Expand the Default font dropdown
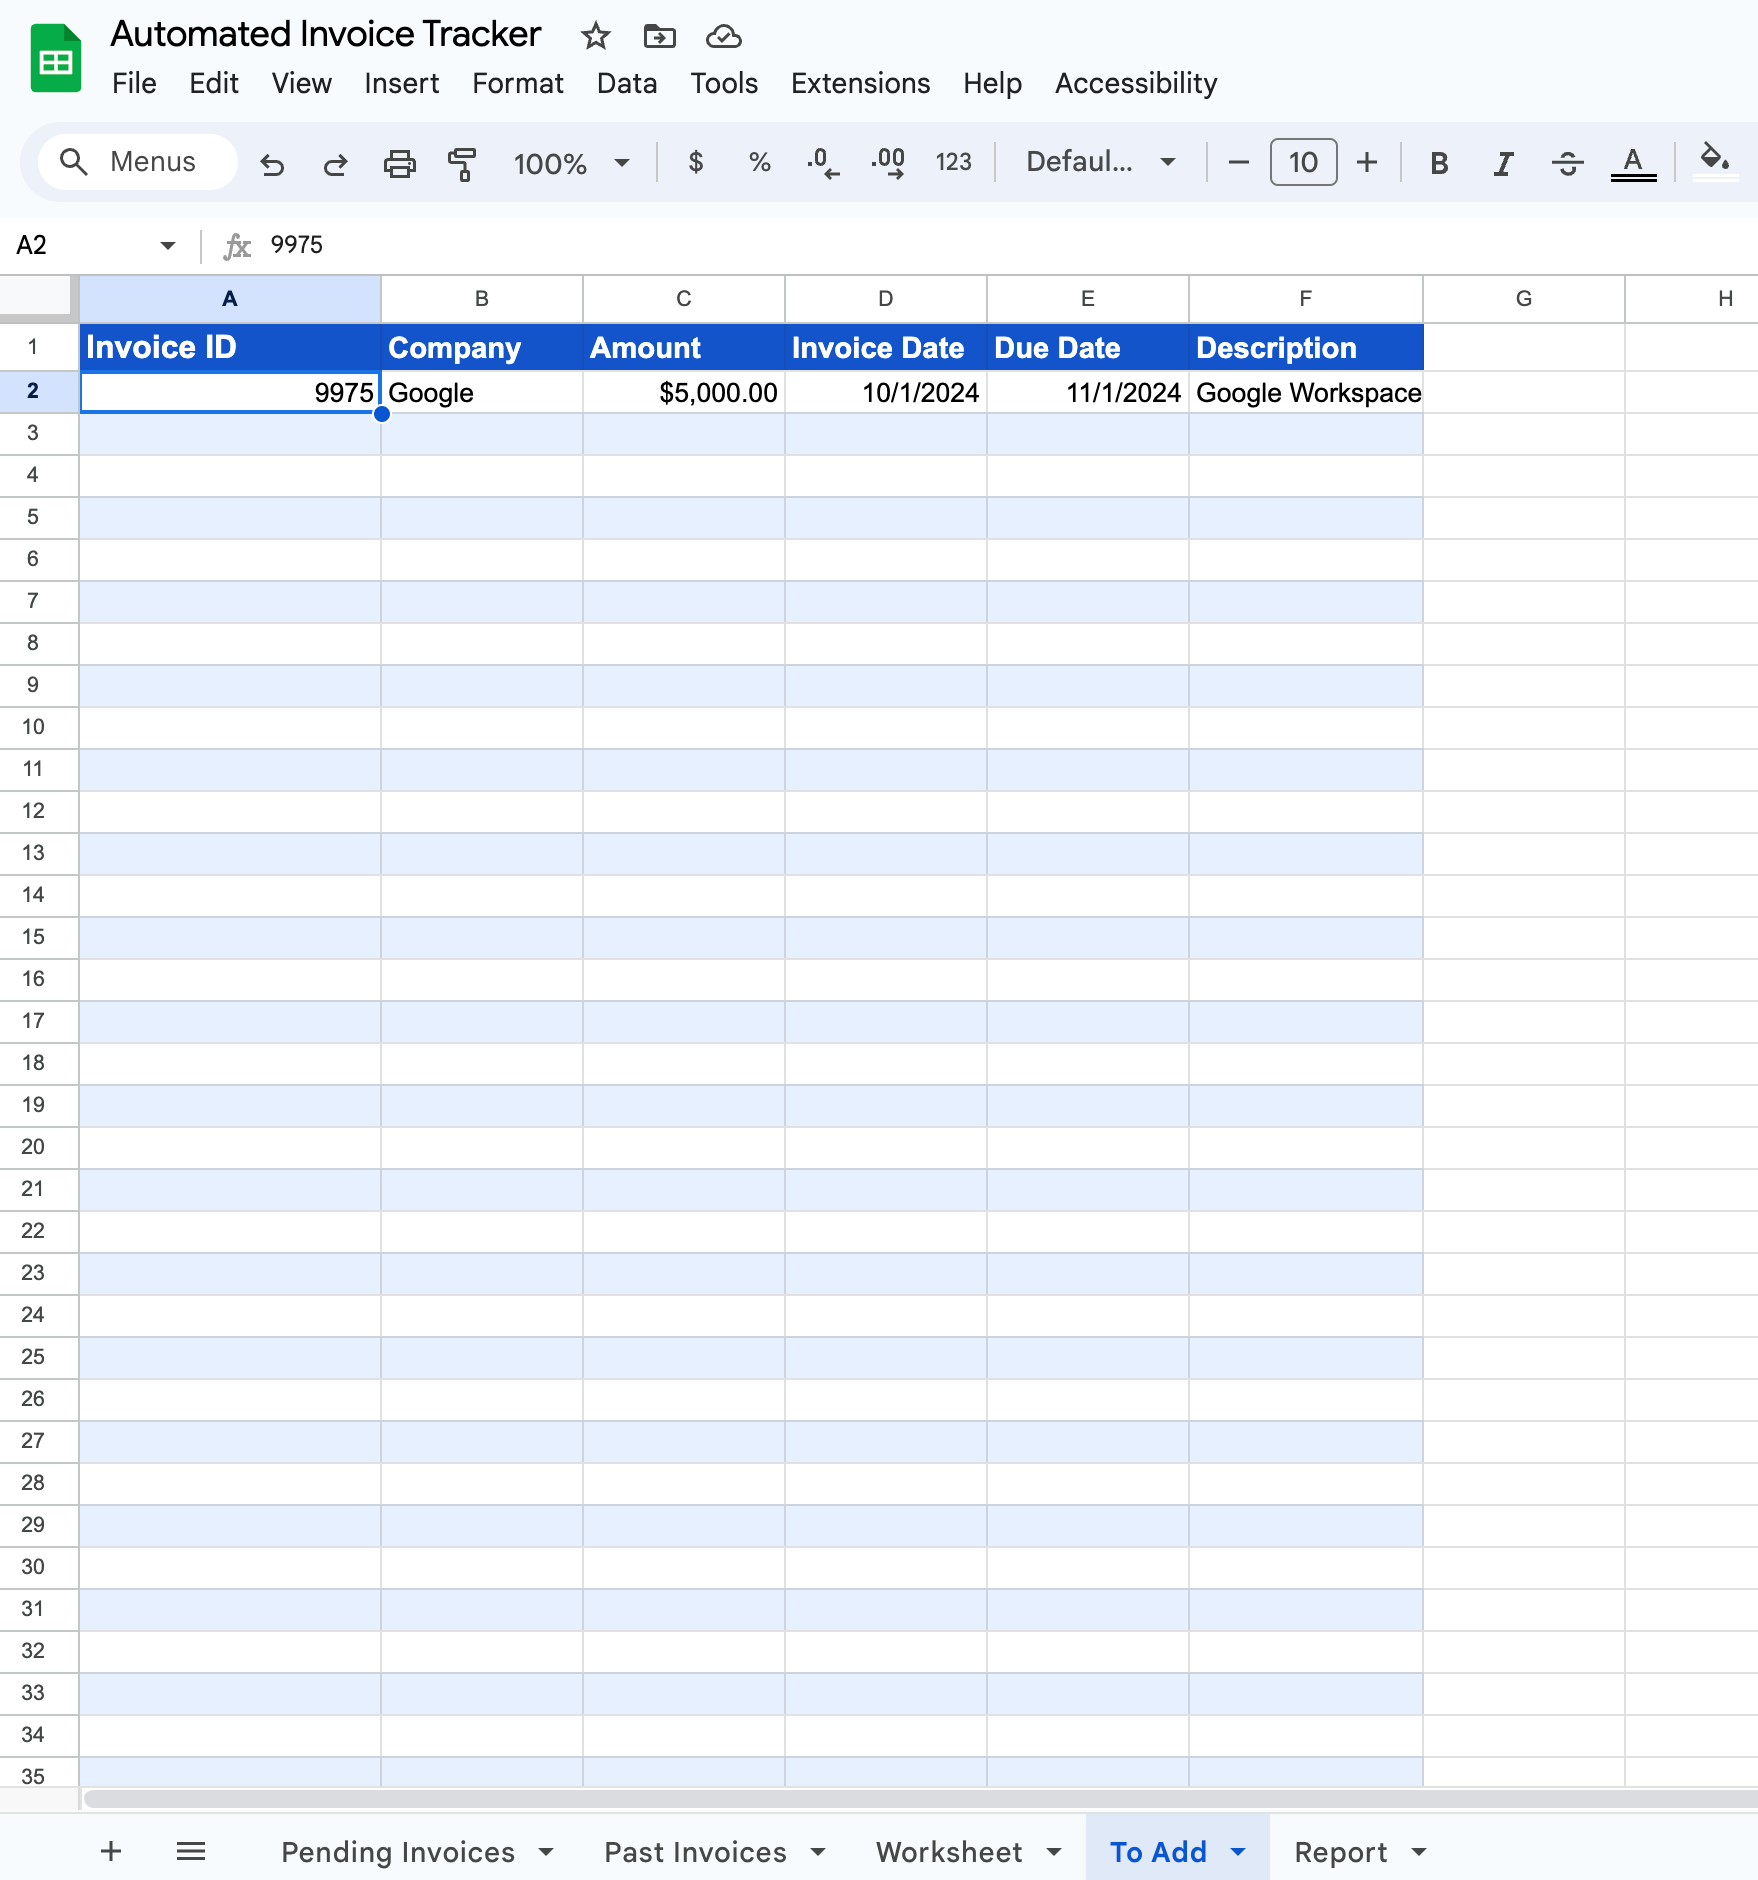This screenshot has width=1758, height=1880. [1100, 162]
